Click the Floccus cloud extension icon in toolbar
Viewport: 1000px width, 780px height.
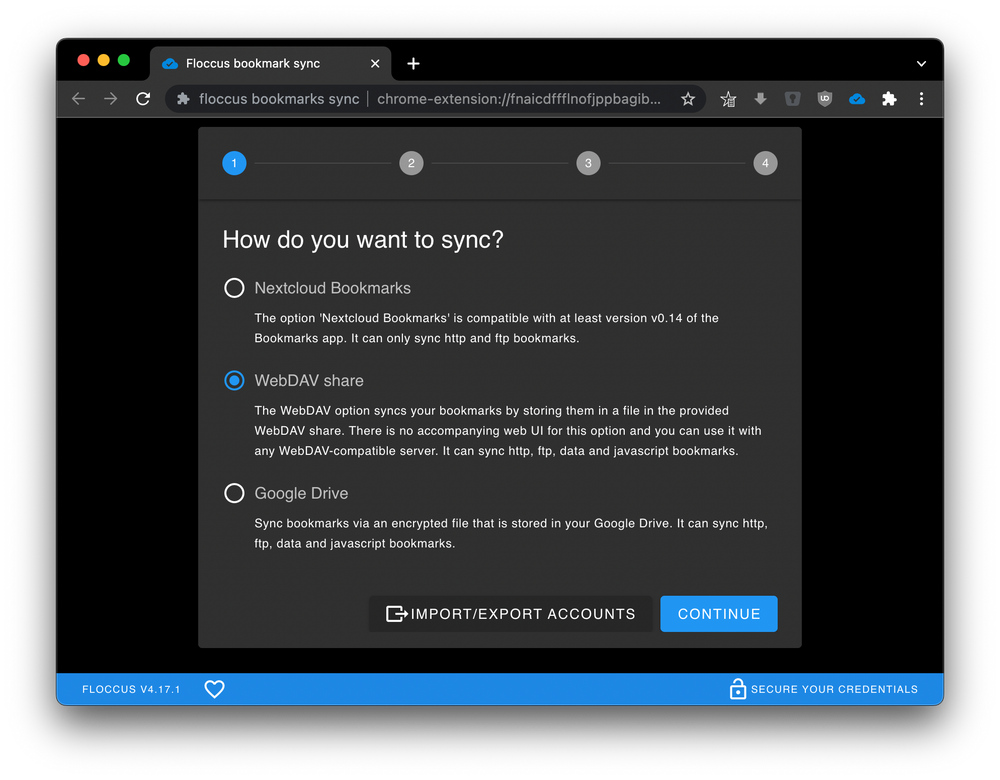(857, 99)
